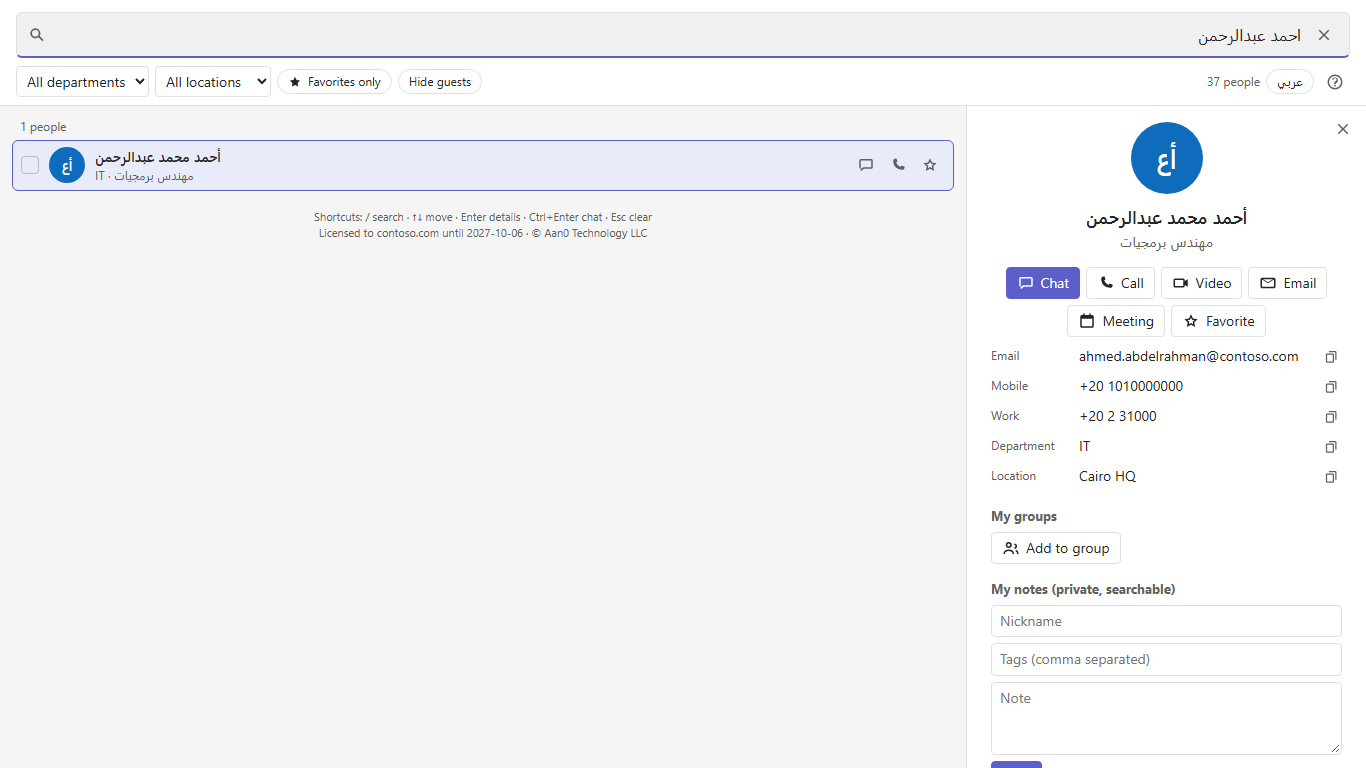Click the search magnifier icon
Viewport: 1366px width, 768px height.
37,35
